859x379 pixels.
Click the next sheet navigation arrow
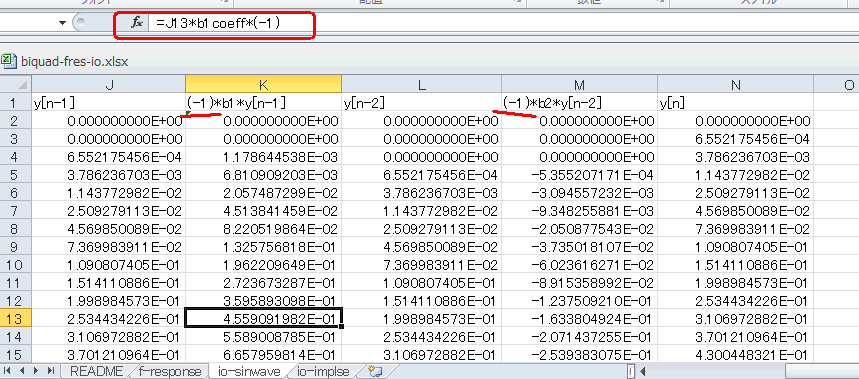pyautogui.click(x=36, y=371)
